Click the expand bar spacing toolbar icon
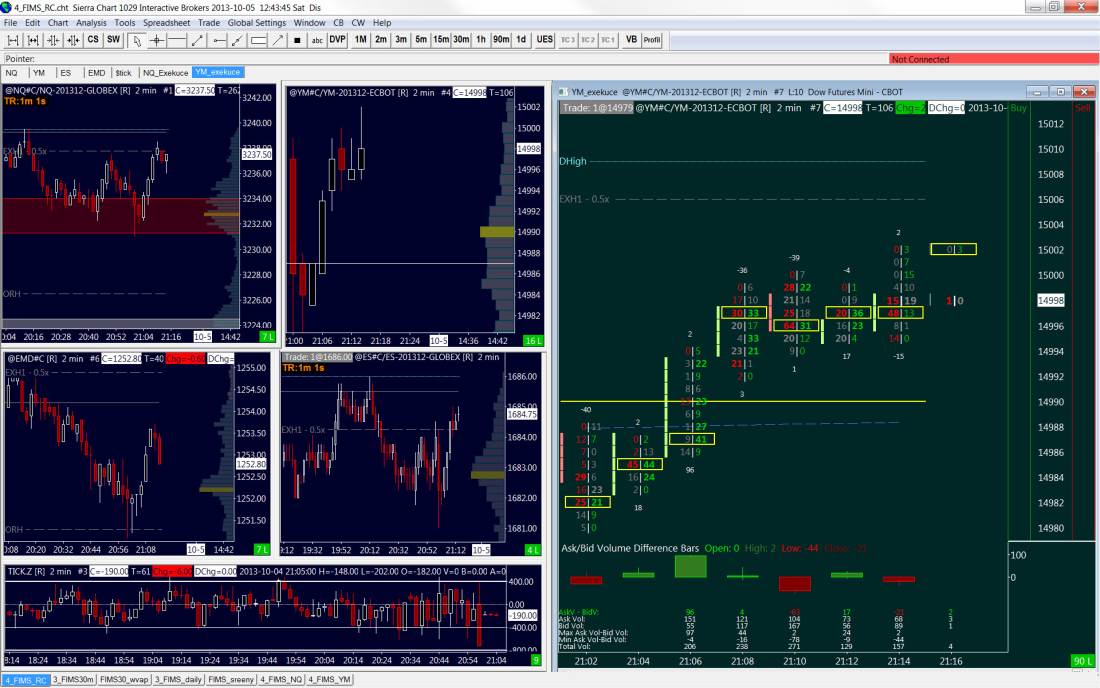The width and height of the screenshot is (1100, 688). click(x=33, y=40)
